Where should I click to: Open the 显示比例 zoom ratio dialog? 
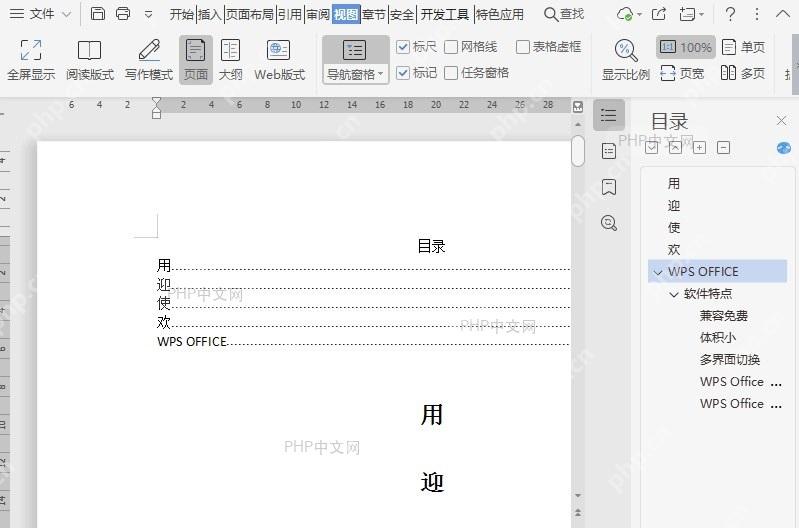626,60
